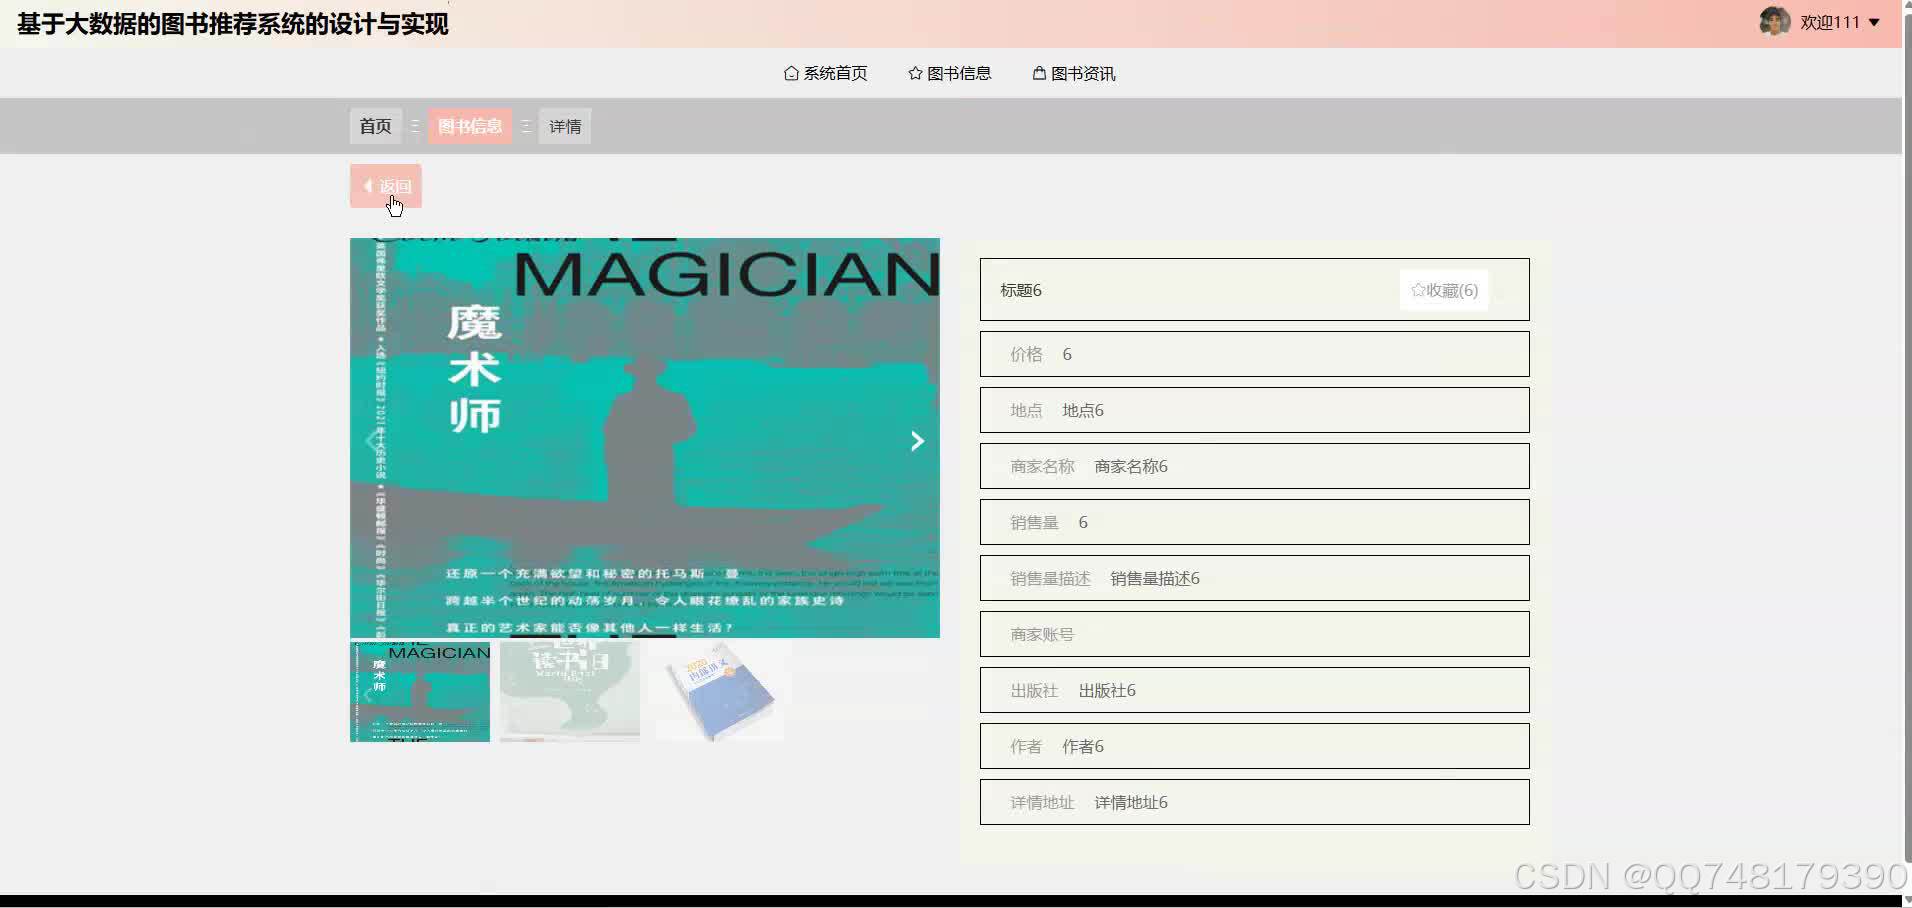The width and height of the screenshot is (1912, 908).
Task: Click the third book thumbnail below the carousel
Action: pos(718,691)
